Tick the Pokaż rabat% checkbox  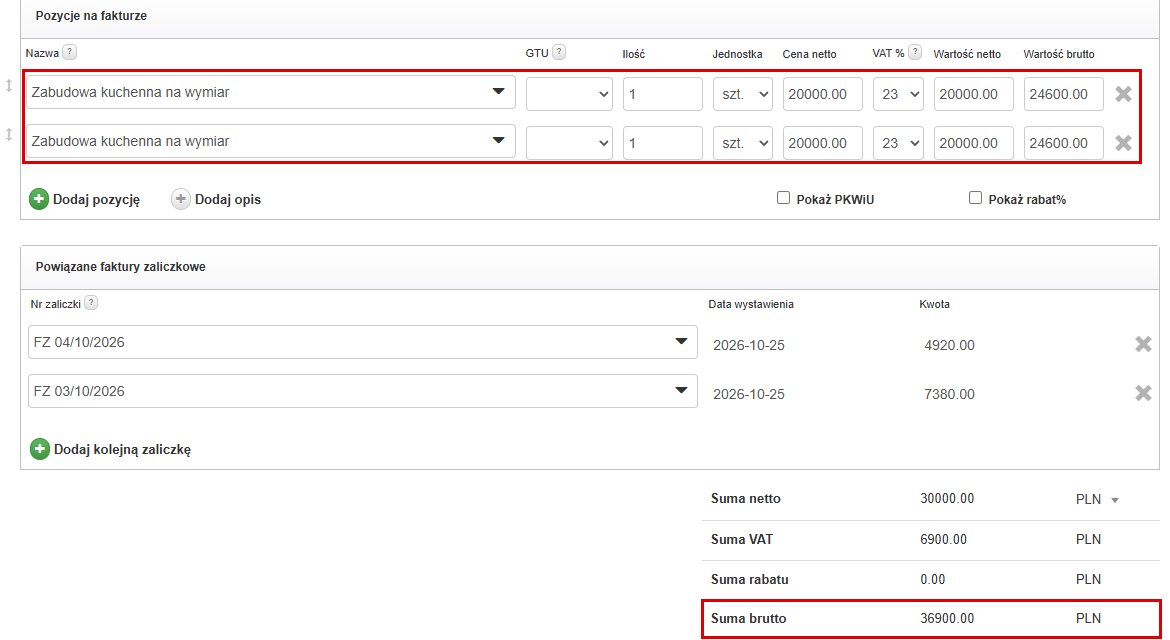[x=975, y=198]
